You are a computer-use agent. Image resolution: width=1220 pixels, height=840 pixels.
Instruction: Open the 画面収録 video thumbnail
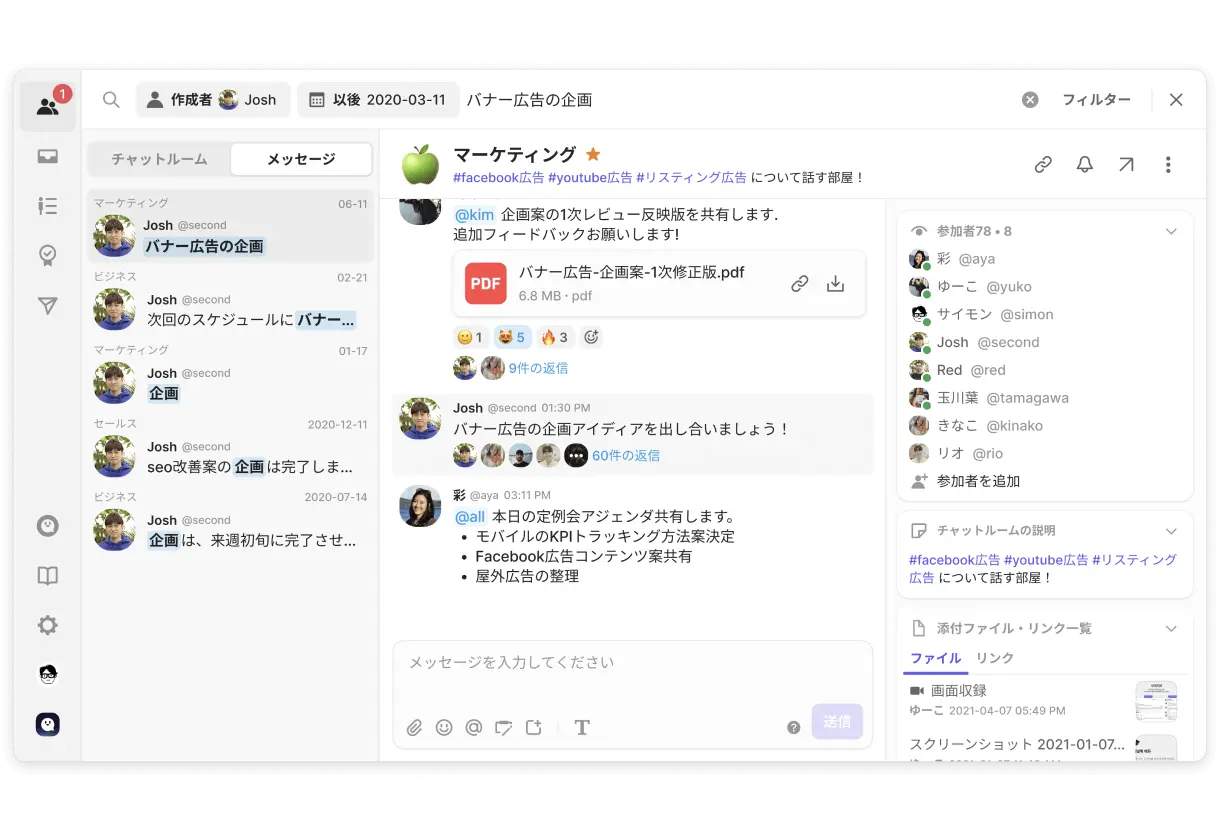[1155, 700]
